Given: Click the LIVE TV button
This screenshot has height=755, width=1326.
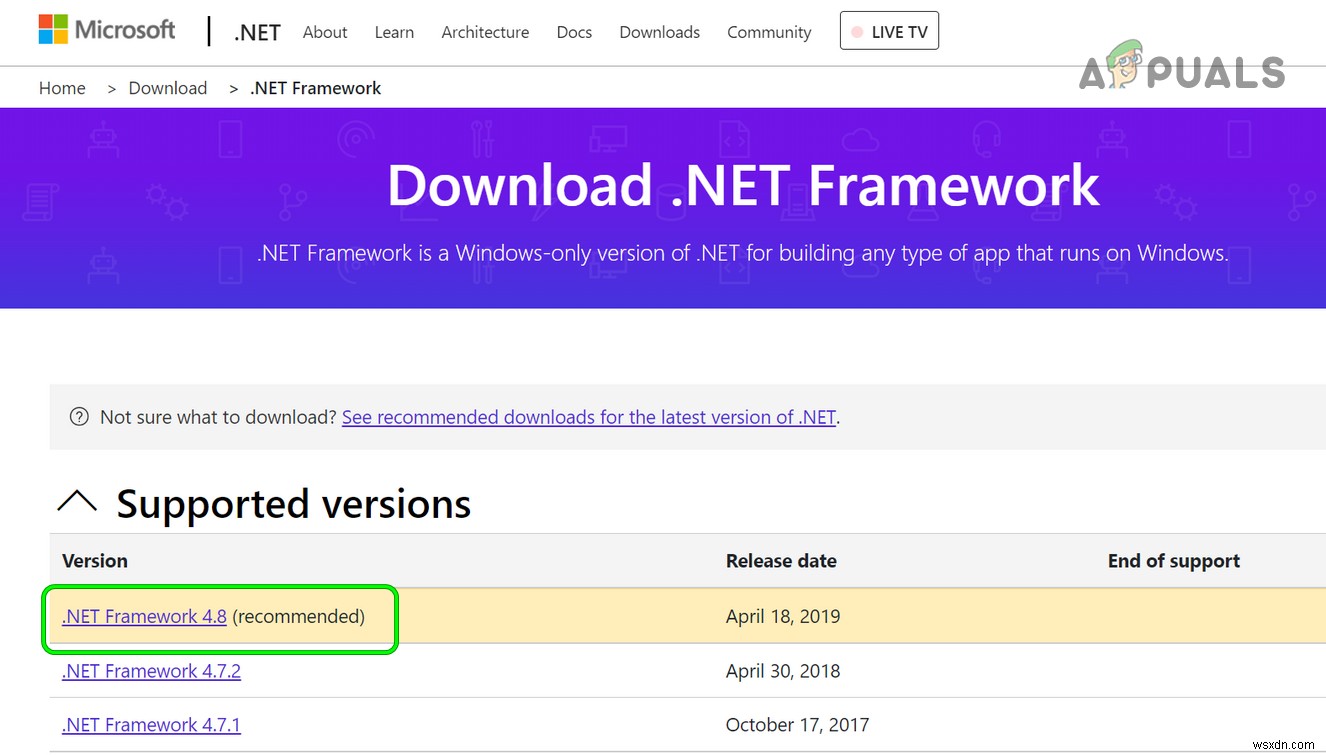Looking at the screenshot, I should pos(889,32).
